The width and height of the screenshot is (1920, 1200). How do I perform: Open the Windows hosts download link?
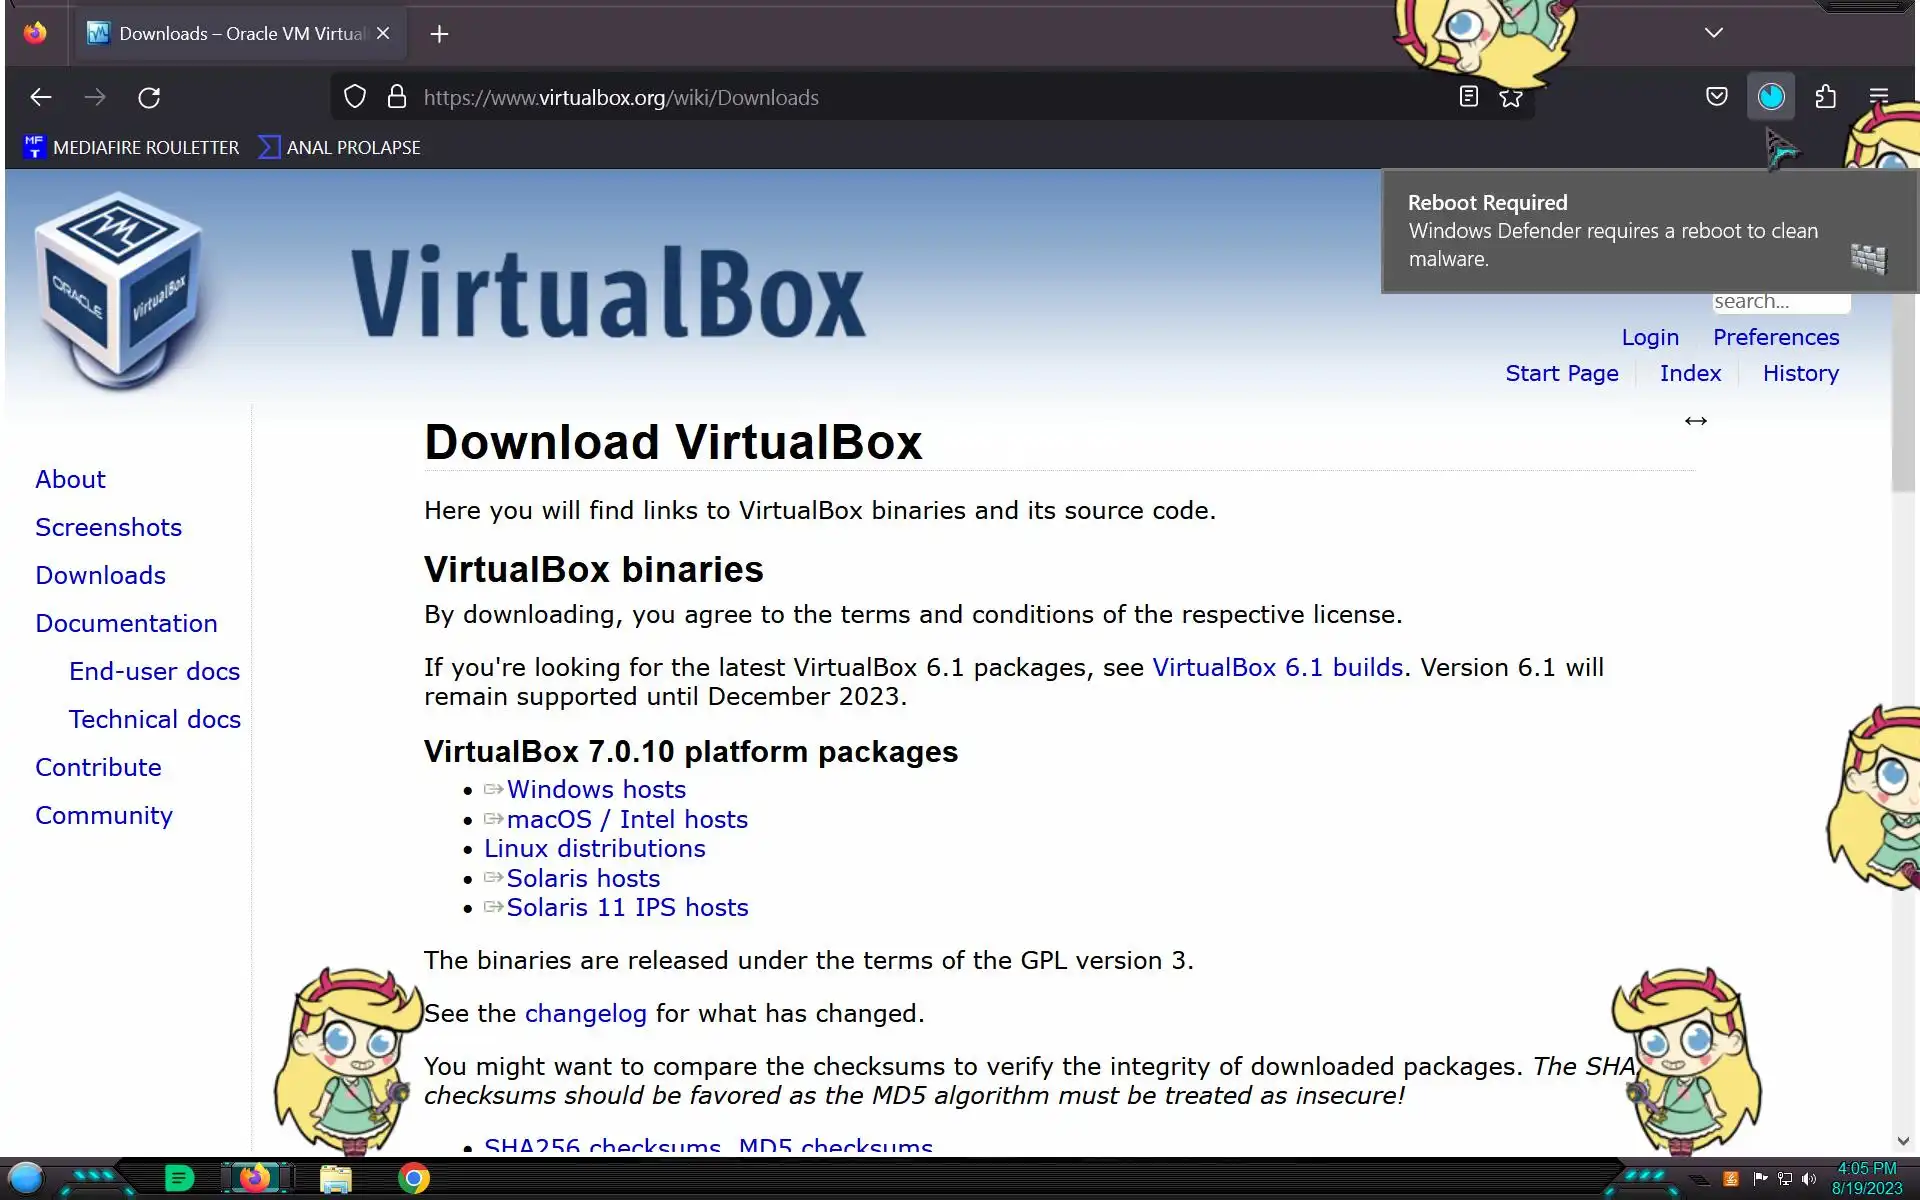click(x=596, y=789)
